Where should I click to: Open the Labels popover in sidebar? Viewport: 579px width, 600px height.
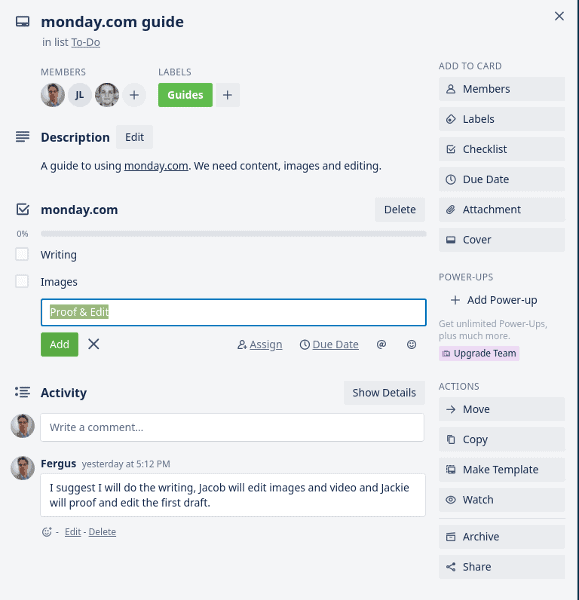point(502,119)
